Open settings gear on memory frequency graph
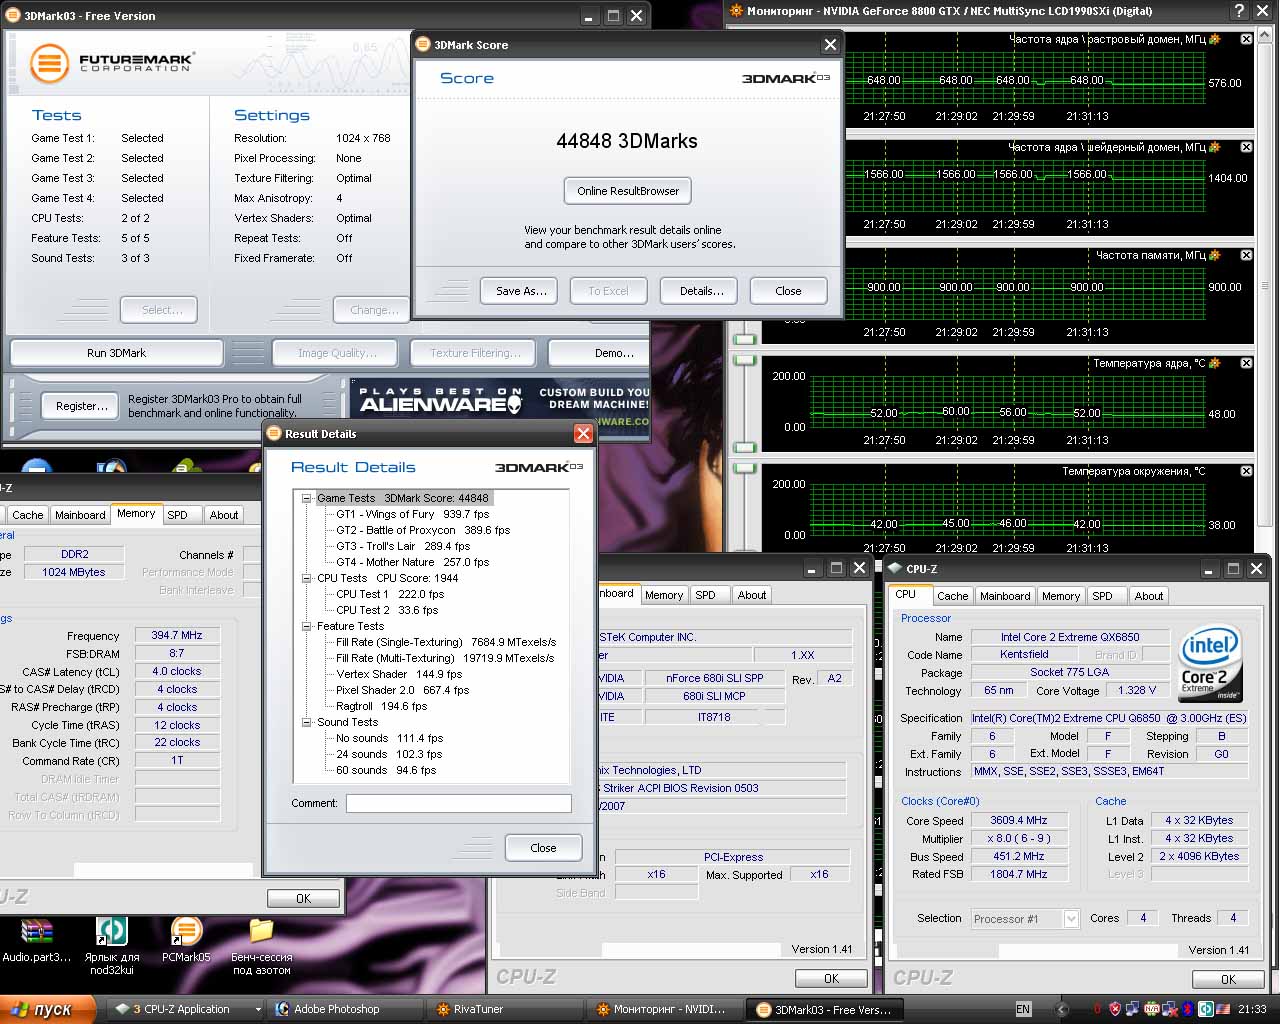This screenshot has width=1280, height=1024. tap(1215, 255)
